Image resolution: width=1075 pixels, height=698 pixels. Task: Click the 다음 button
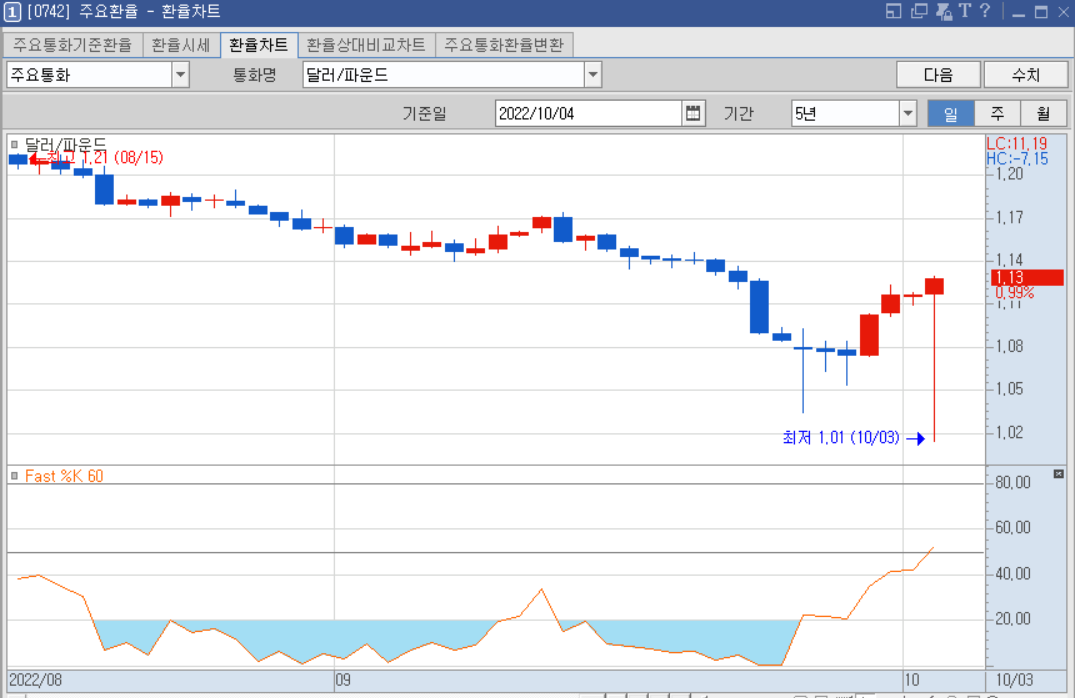coord(939,74)
